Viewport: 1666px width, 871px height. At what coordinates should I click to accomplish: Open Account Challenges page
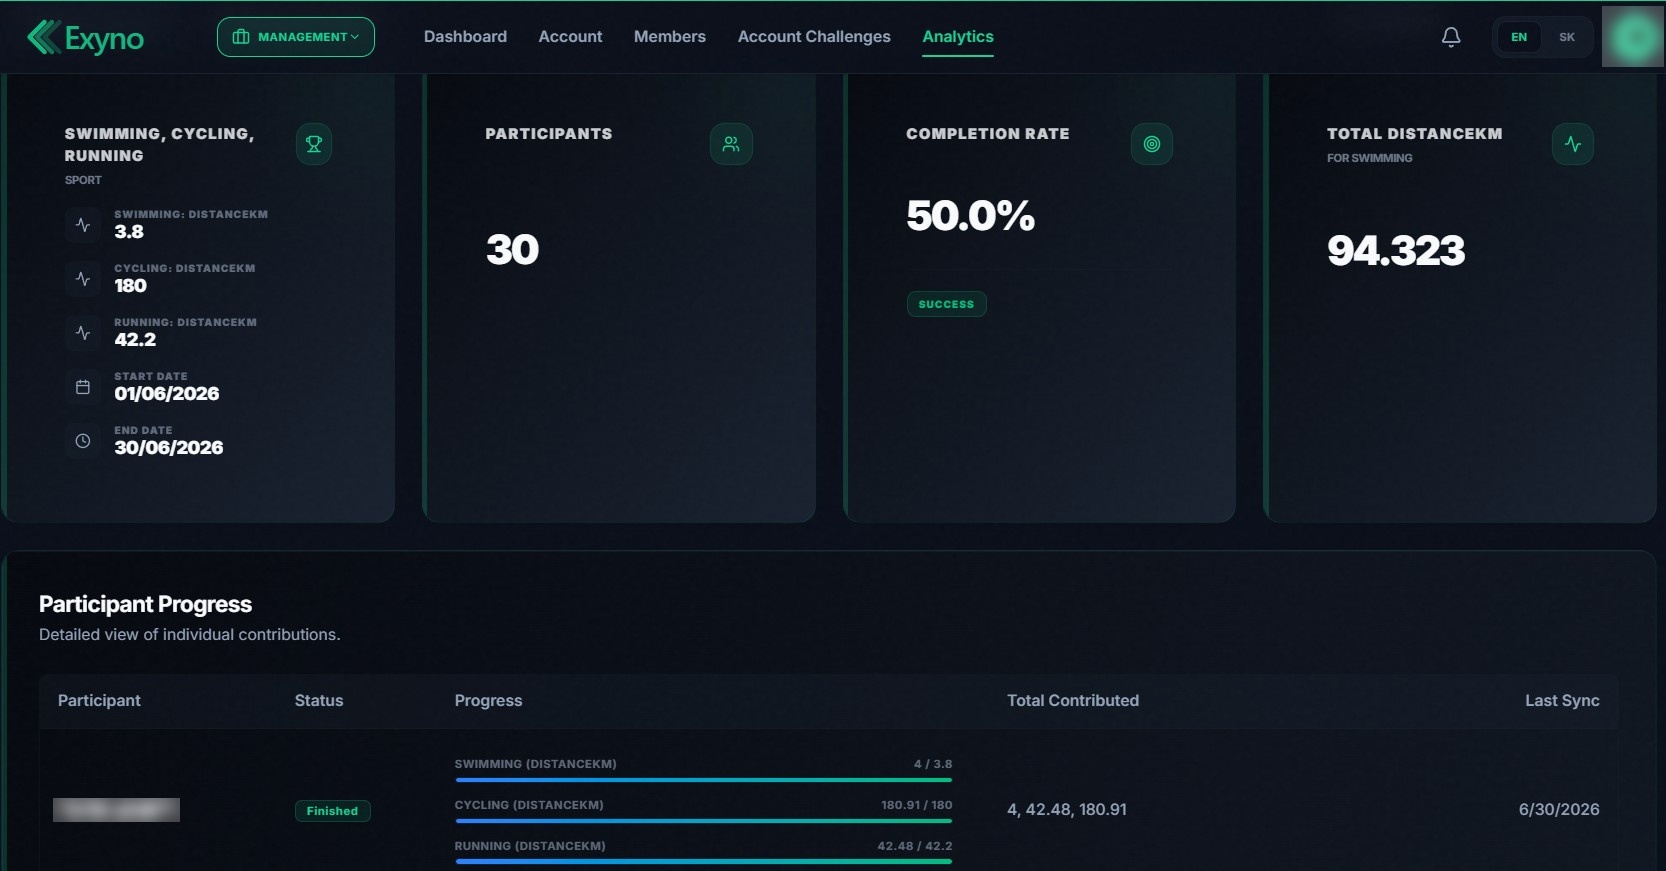814,37
